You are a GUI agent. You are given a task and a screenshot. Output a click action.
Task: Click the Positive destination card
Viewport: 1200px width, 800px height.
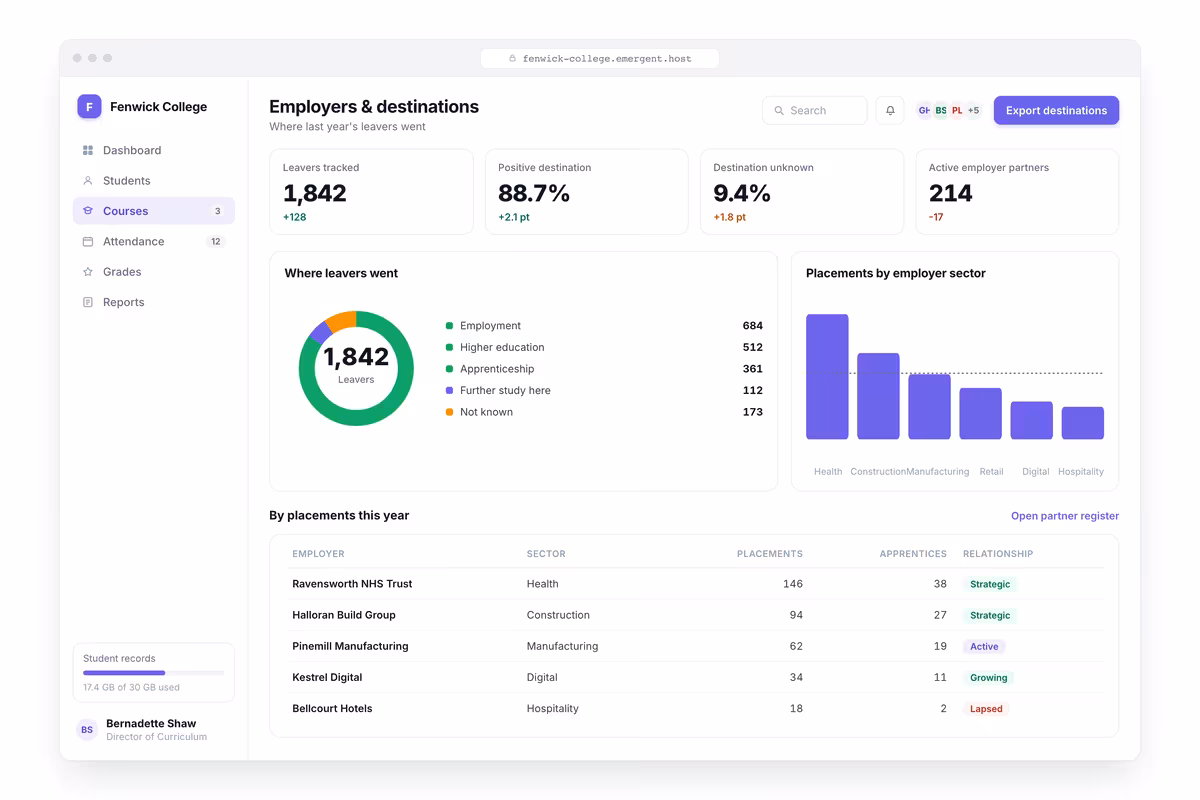pos(587,192)
